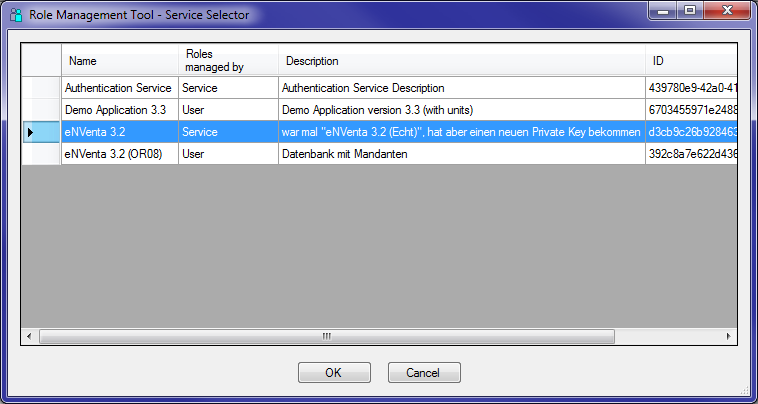
Task: Select the eNVenta 3.2 name cell
Action: click(120, 132)
